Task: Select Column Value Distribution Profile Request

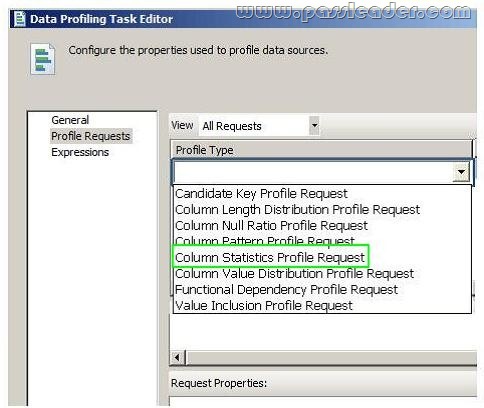Action: [x=294, y=274]
